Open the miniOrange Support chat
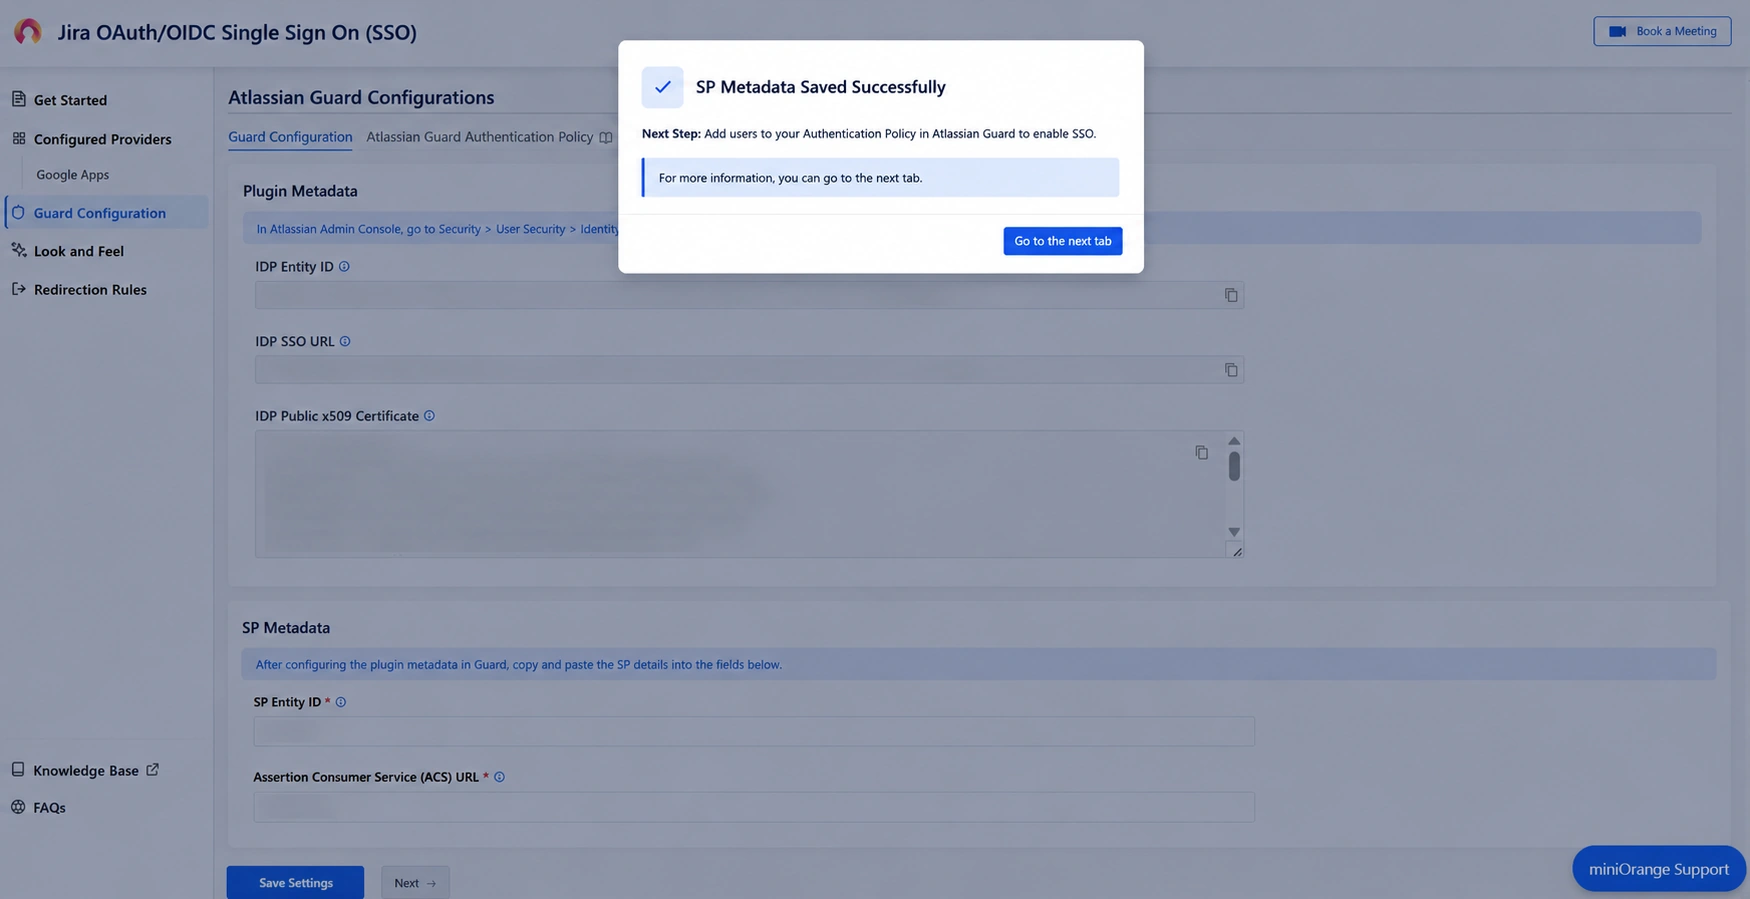Viewport: 1750px width, 899px height. coord(1658,869)
